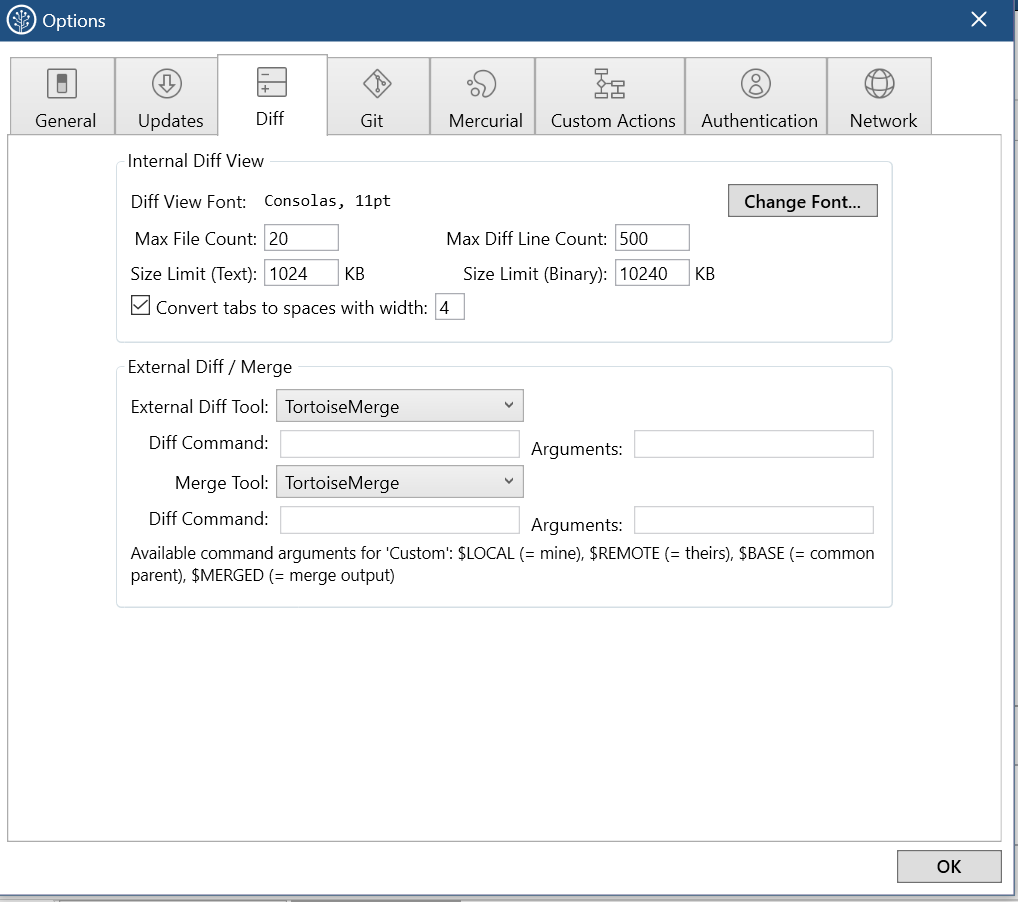
Task: Click the Authentication person icon
Action: (x=756, y=84)
